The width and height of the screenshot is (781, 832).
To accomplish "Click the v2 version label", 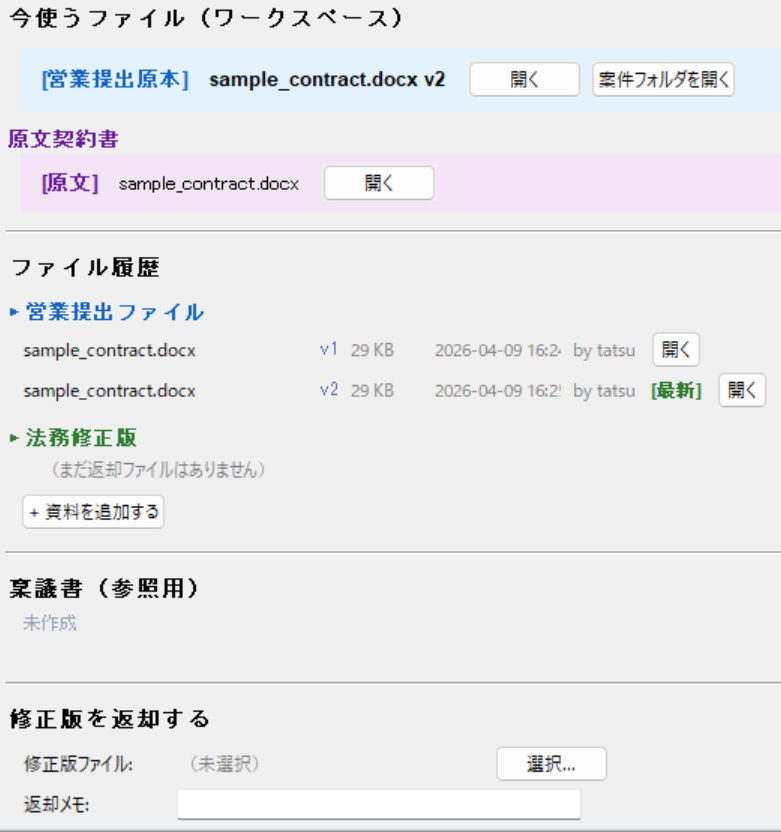I will 329,390.
